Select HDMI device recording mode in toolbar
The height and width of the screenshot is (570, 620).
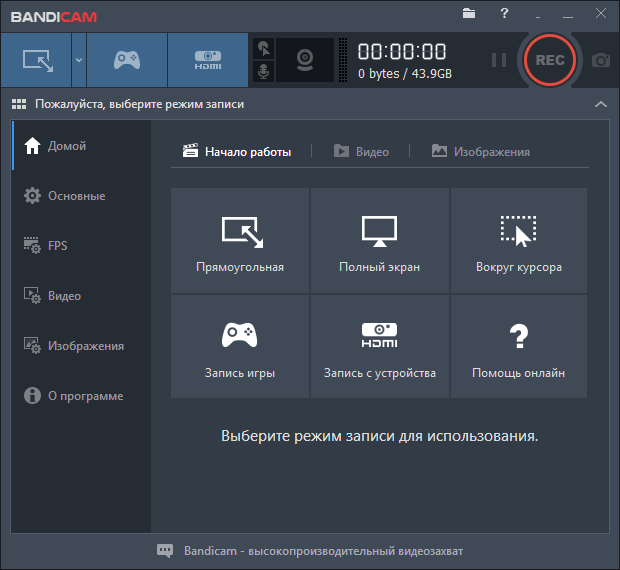click(207, 60)
